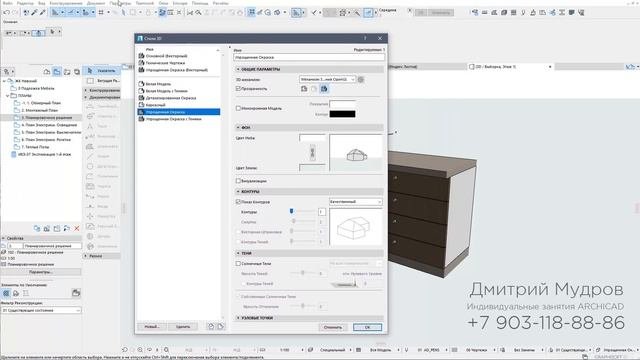Click the OK button
Viewport: 640px width, 360px height.
click(x=367, y=327)
